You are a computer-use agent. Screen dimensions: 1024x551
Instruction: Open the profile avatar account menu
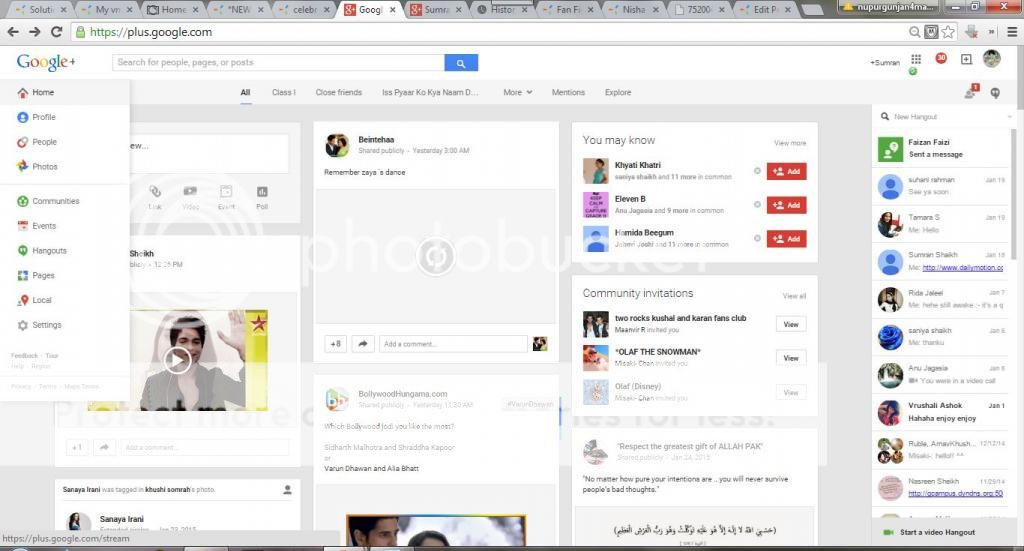[991, 60]
